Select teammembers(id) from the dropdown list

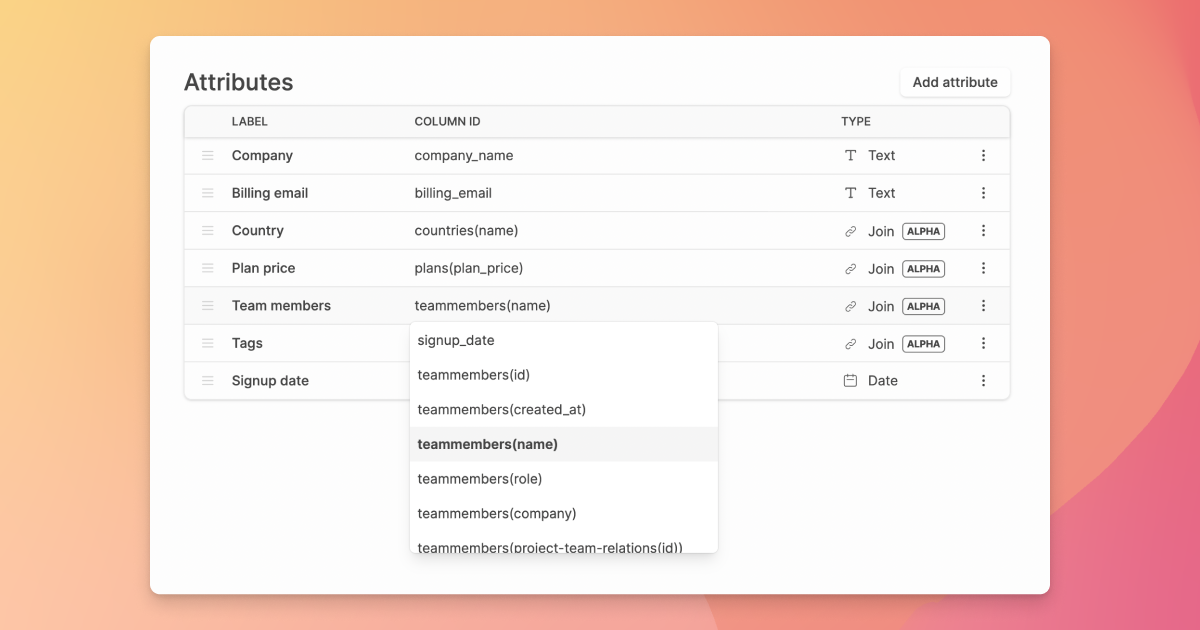[564, 375]
